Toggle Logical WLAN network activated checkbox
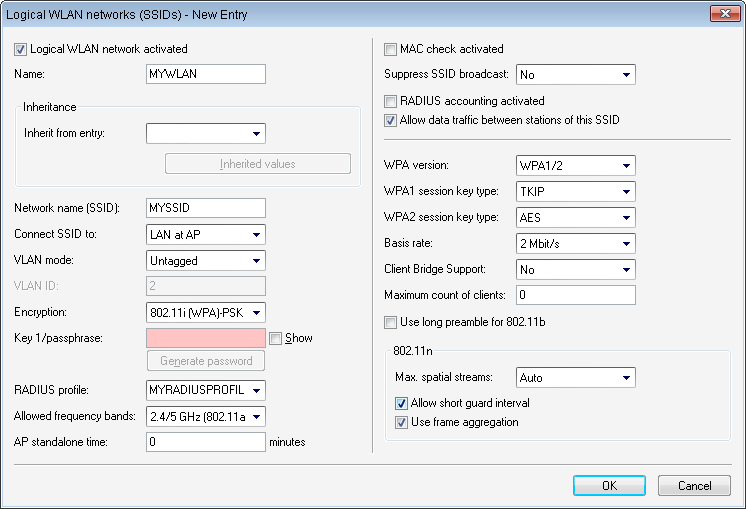Viewport: 746px width, 509px height. 21,48
